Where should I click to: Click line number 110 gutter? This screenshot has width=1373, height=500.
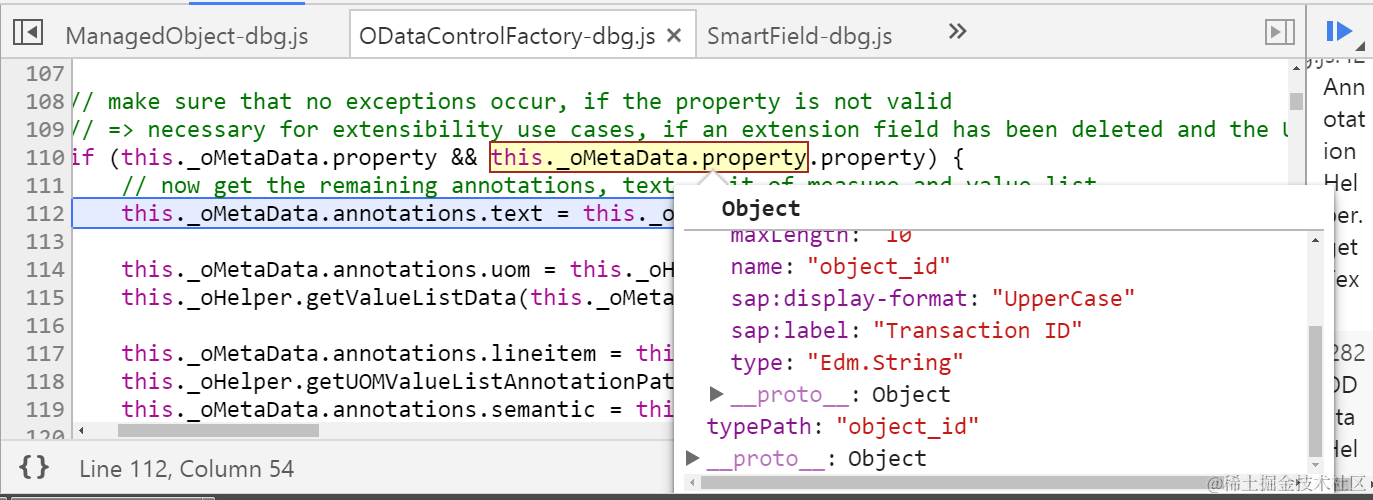pos(45,157)
